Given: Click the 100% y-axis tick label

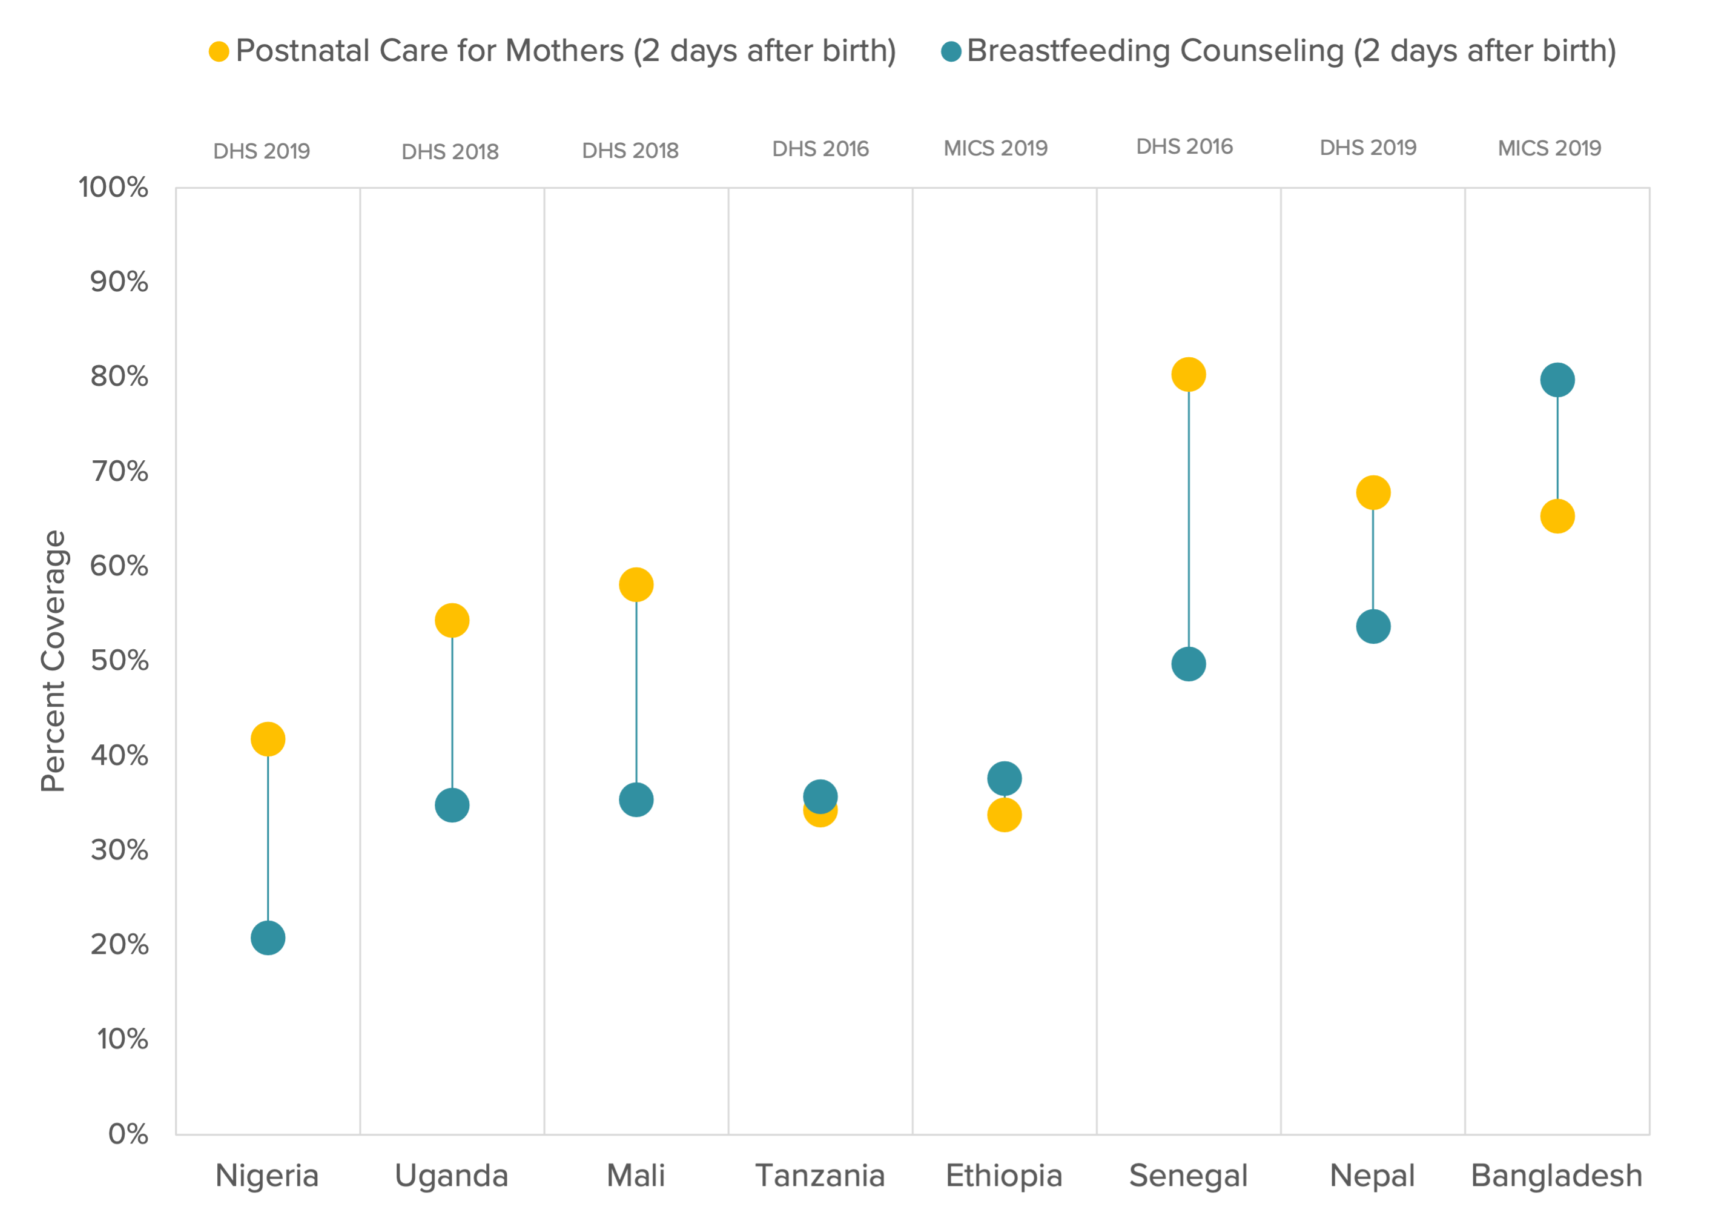Looking at the screenshot, I should pyautogui.click(x=113, y=187).
